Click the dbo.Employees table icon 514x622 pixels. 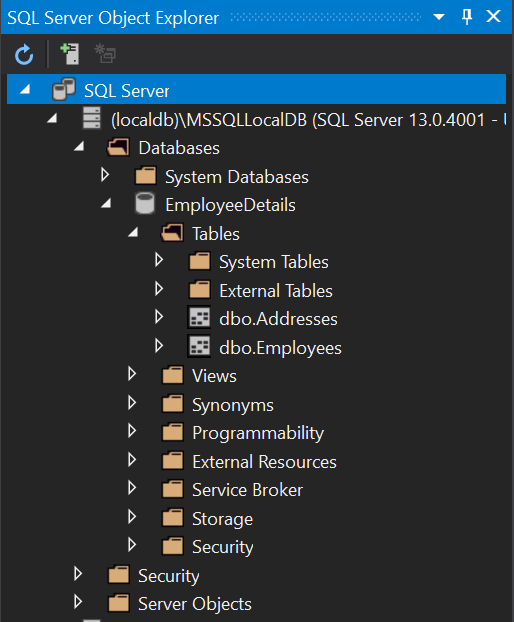pos(199,347)
